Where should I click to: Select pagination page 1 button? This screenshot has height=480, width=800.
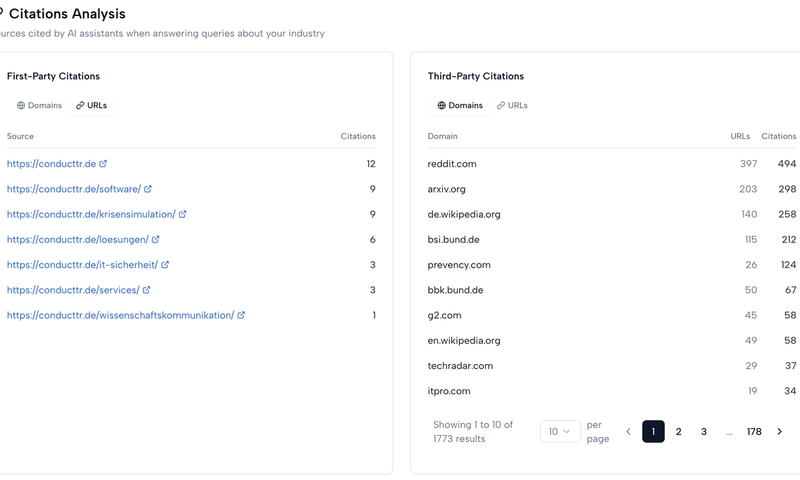coord(654,432)
